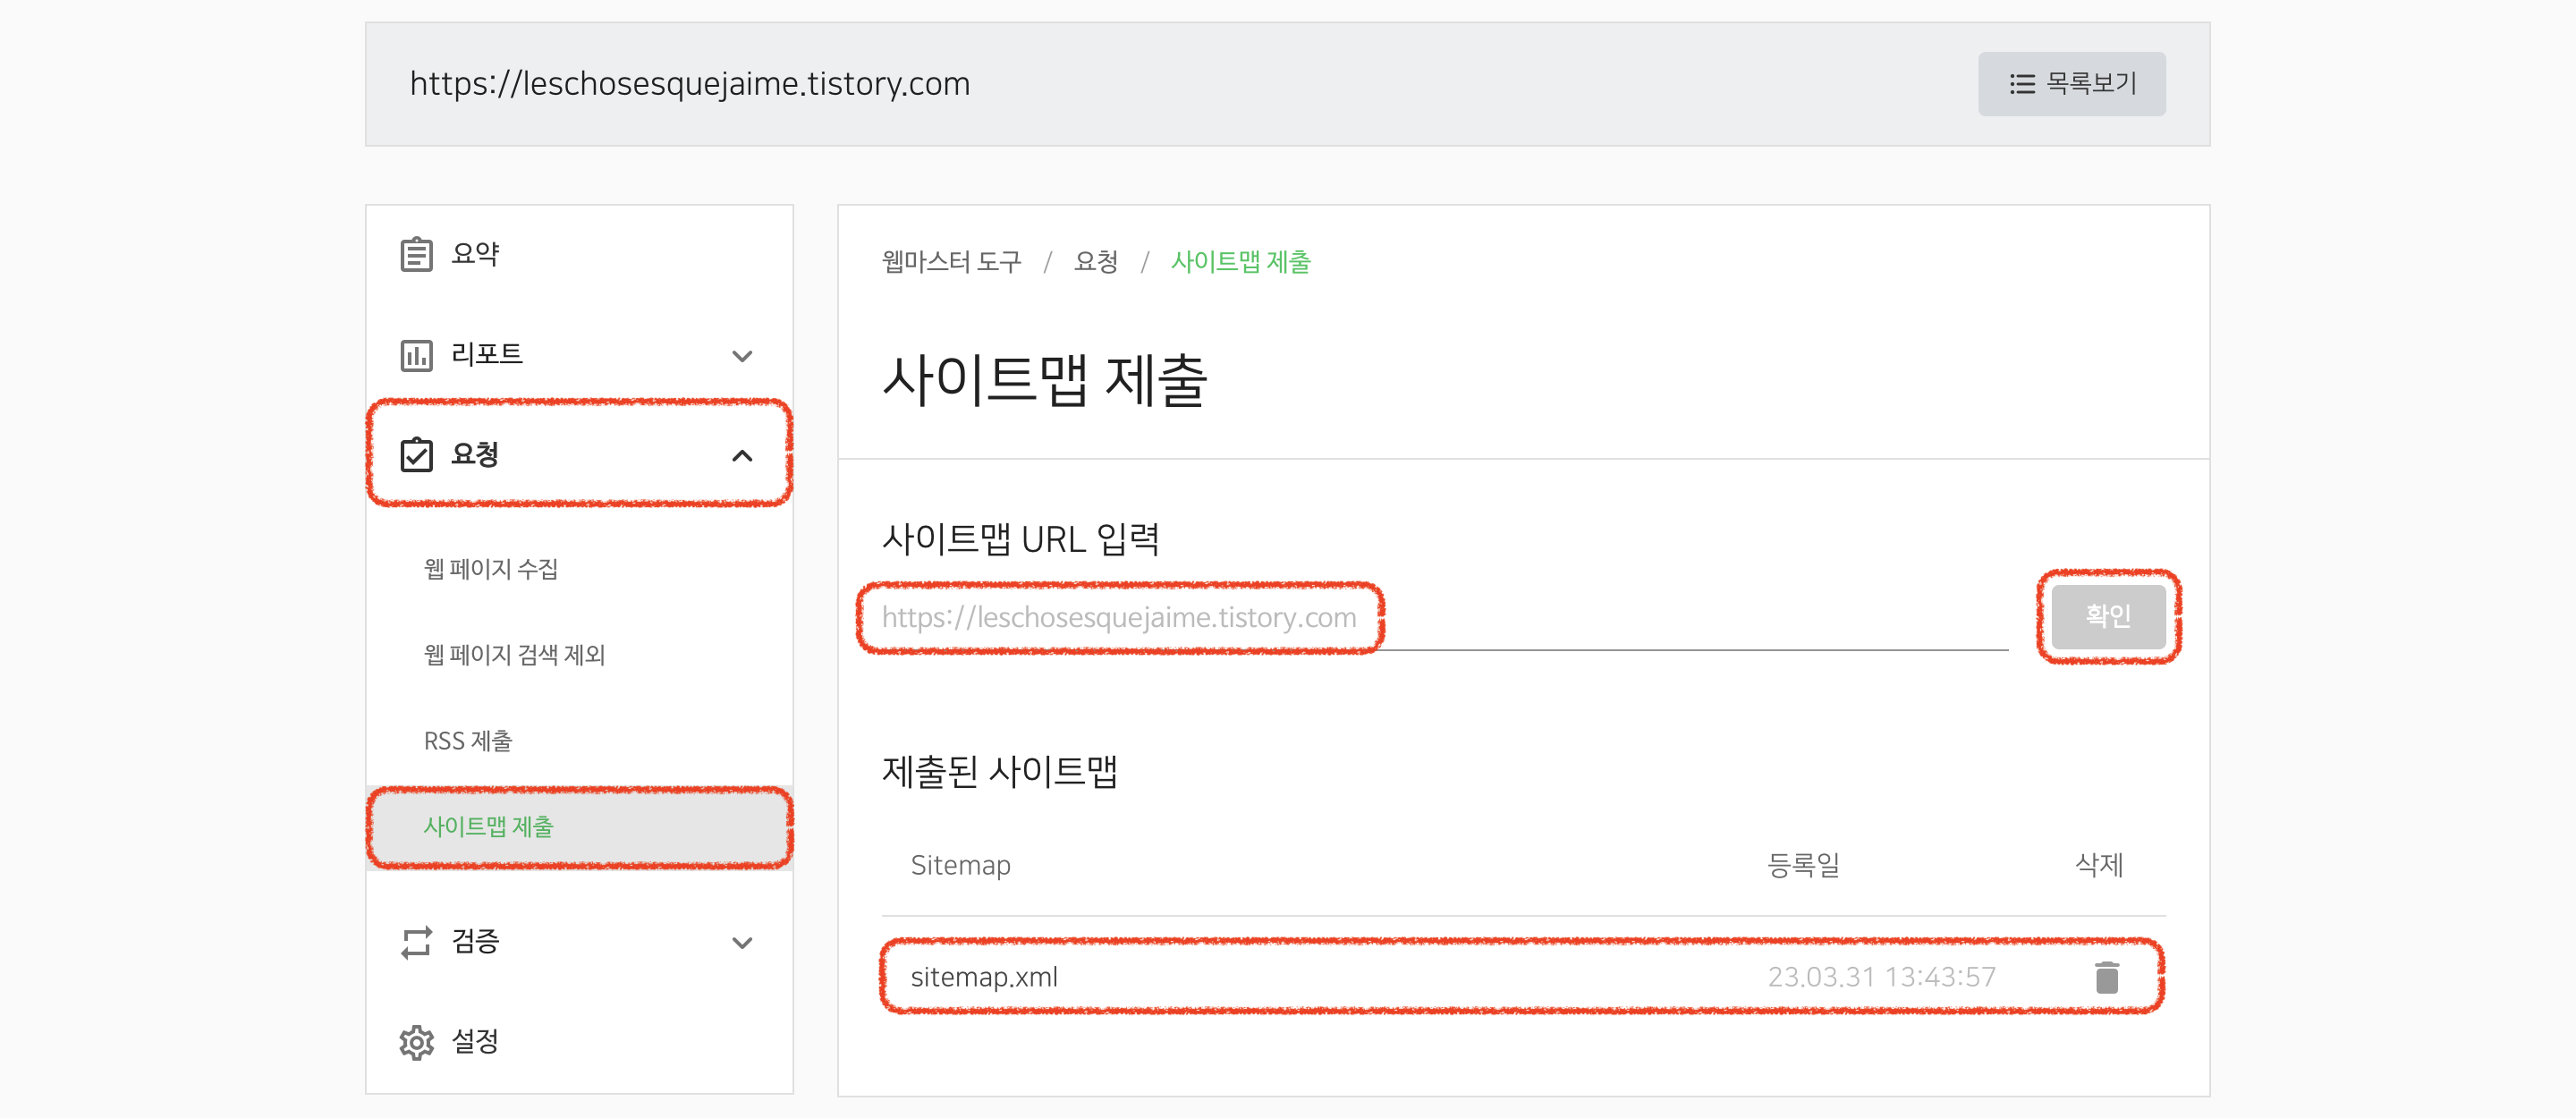This screenshot has width=2576, height=1118.
Task: Open the 설정 menu label
Action: [x=475, y=1041]
